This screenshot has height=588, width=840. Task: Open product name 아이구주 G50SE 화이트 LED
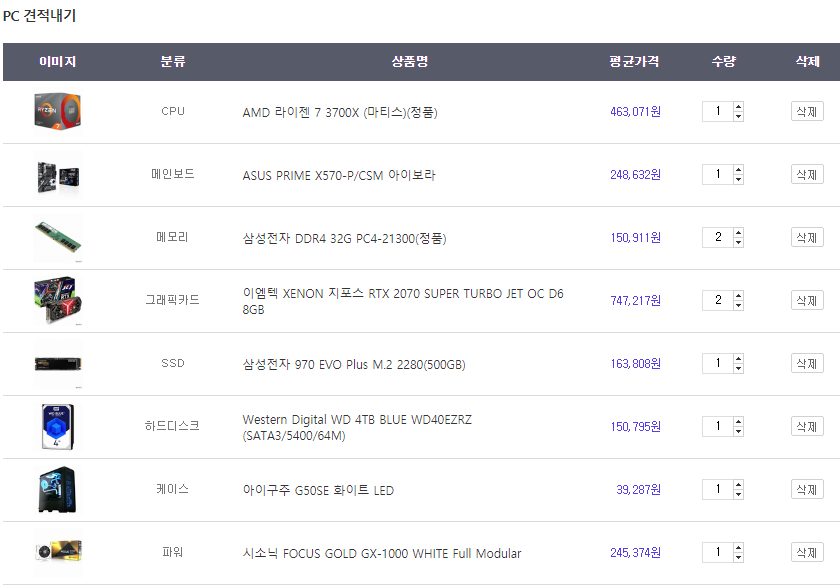(x=318, y=490)
